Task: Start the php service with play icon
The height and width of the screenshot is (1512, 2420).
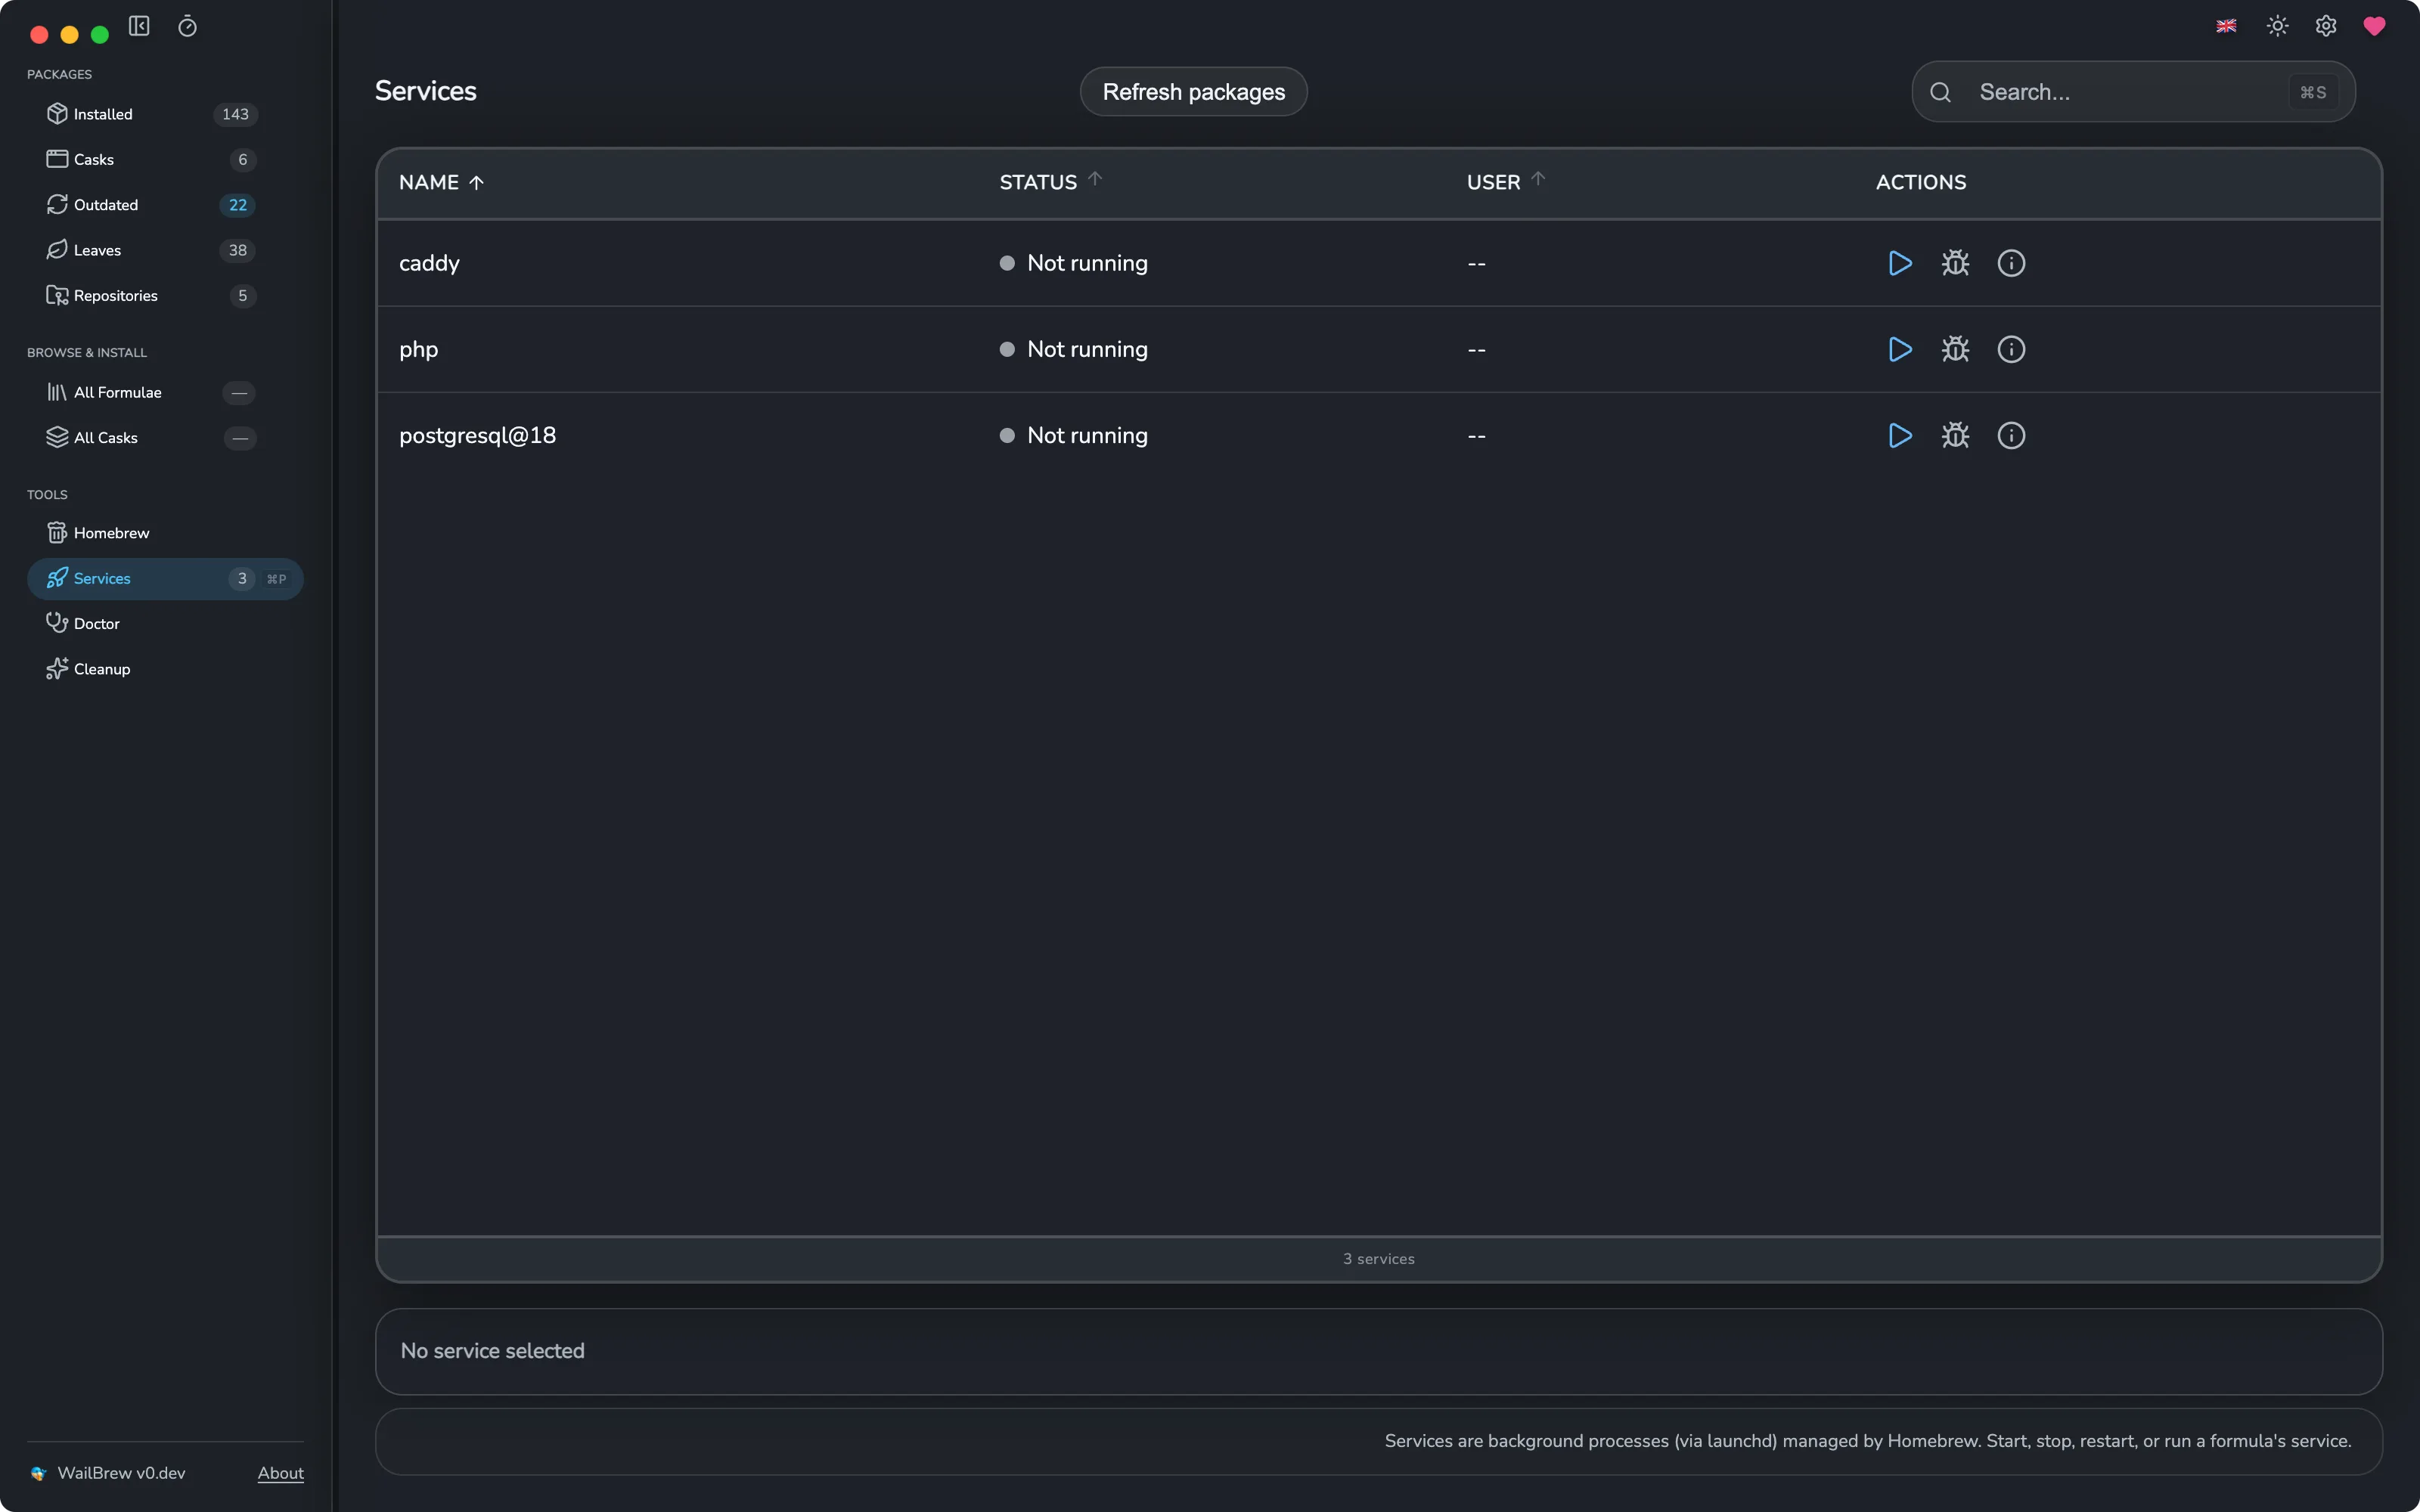Action: pyautogui.click(x=1900, y=349)
